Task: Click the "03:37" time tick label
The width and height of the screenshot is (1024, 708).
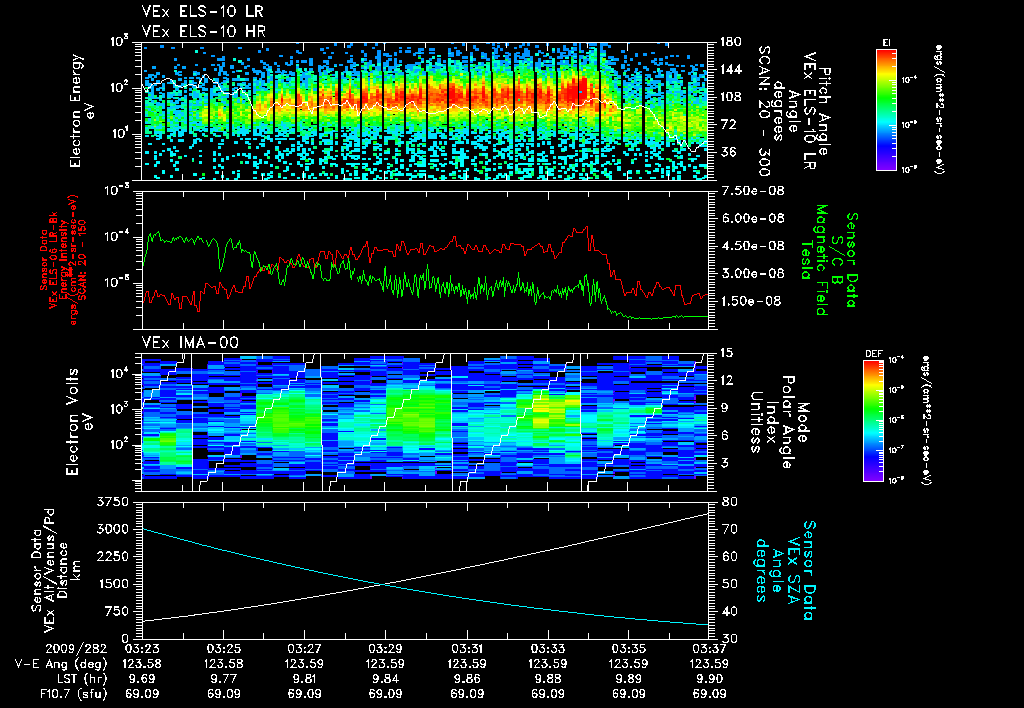Action: [709, 649]
